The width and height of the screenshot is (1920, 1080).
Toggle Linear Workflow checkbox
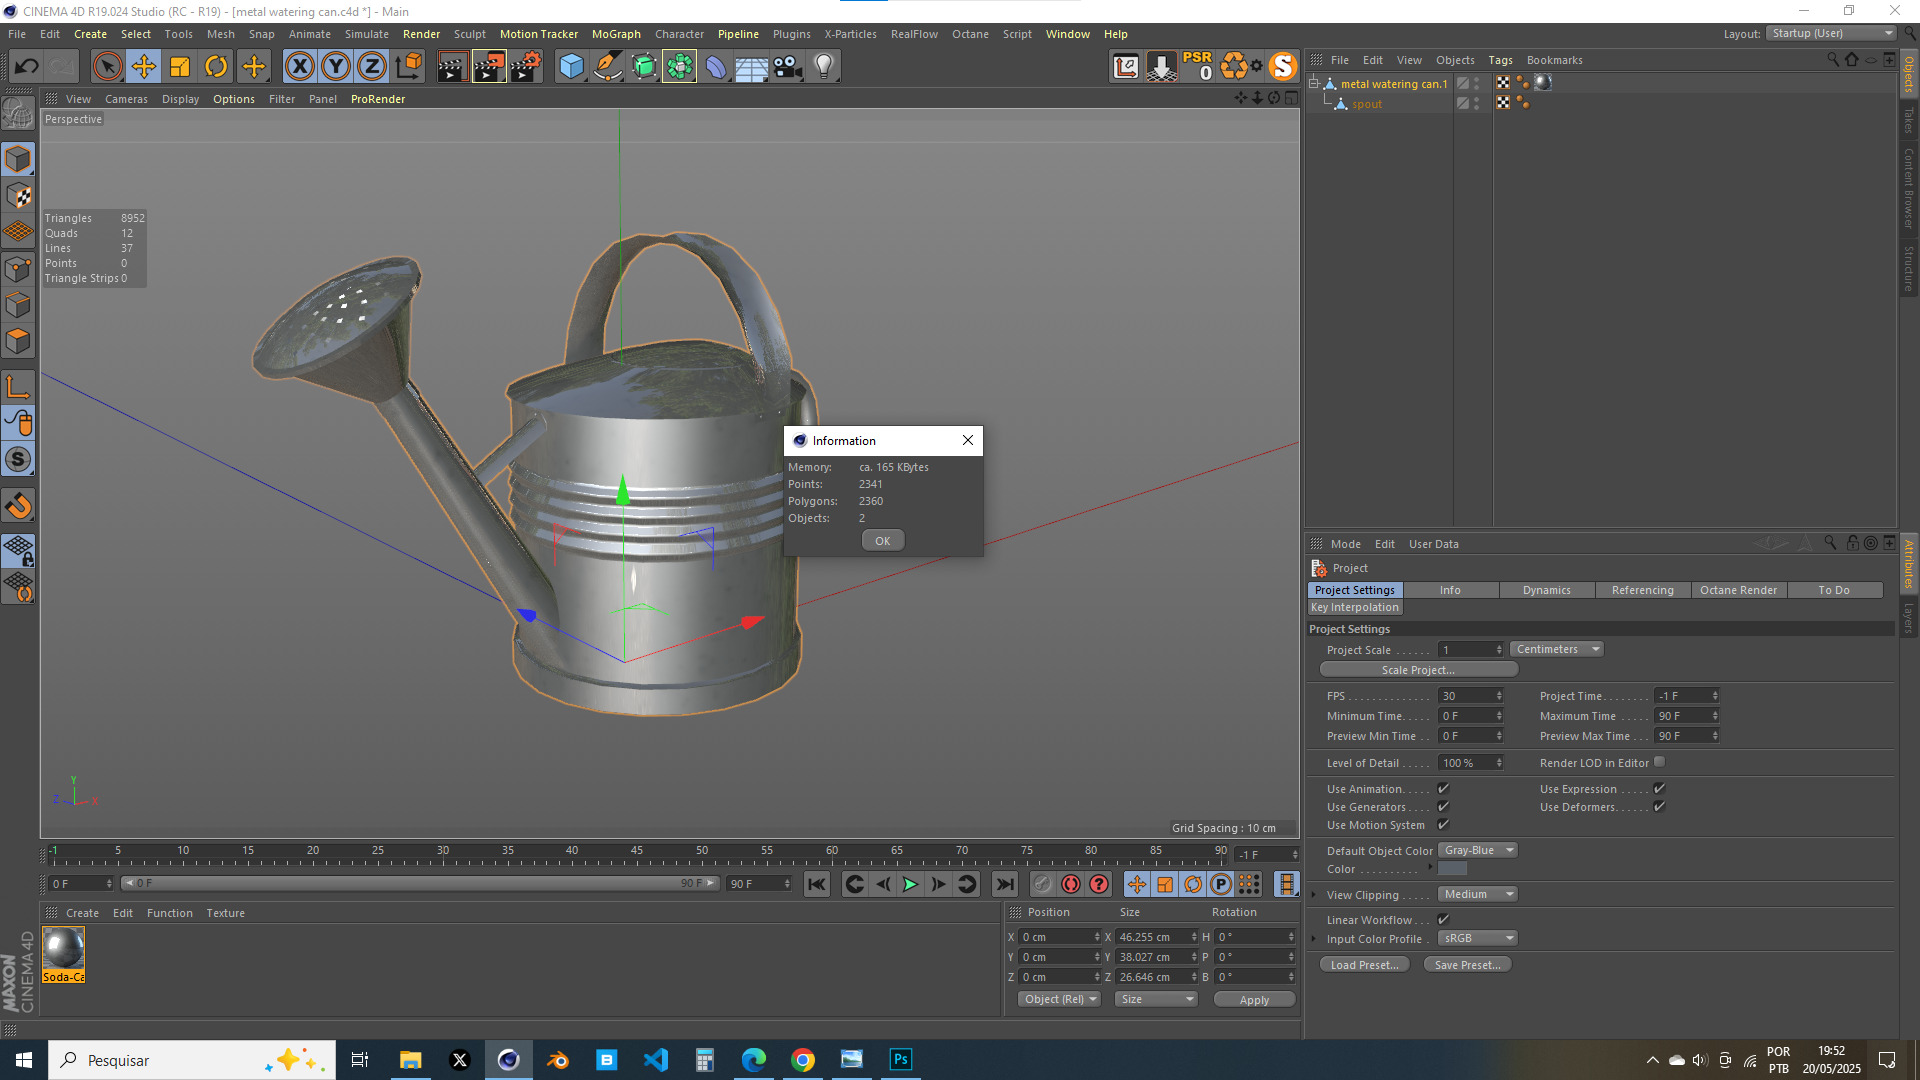pyautogui.click(x=1443, y=920)
